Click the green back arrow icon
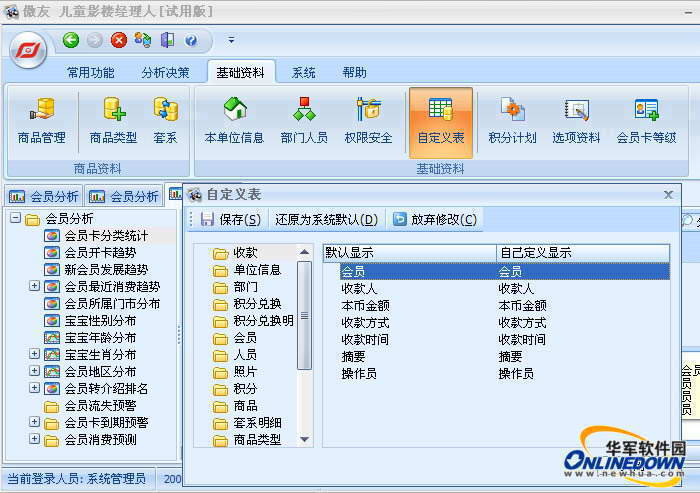The width and height of the screenshot is (700, 493). click(71, 40)
